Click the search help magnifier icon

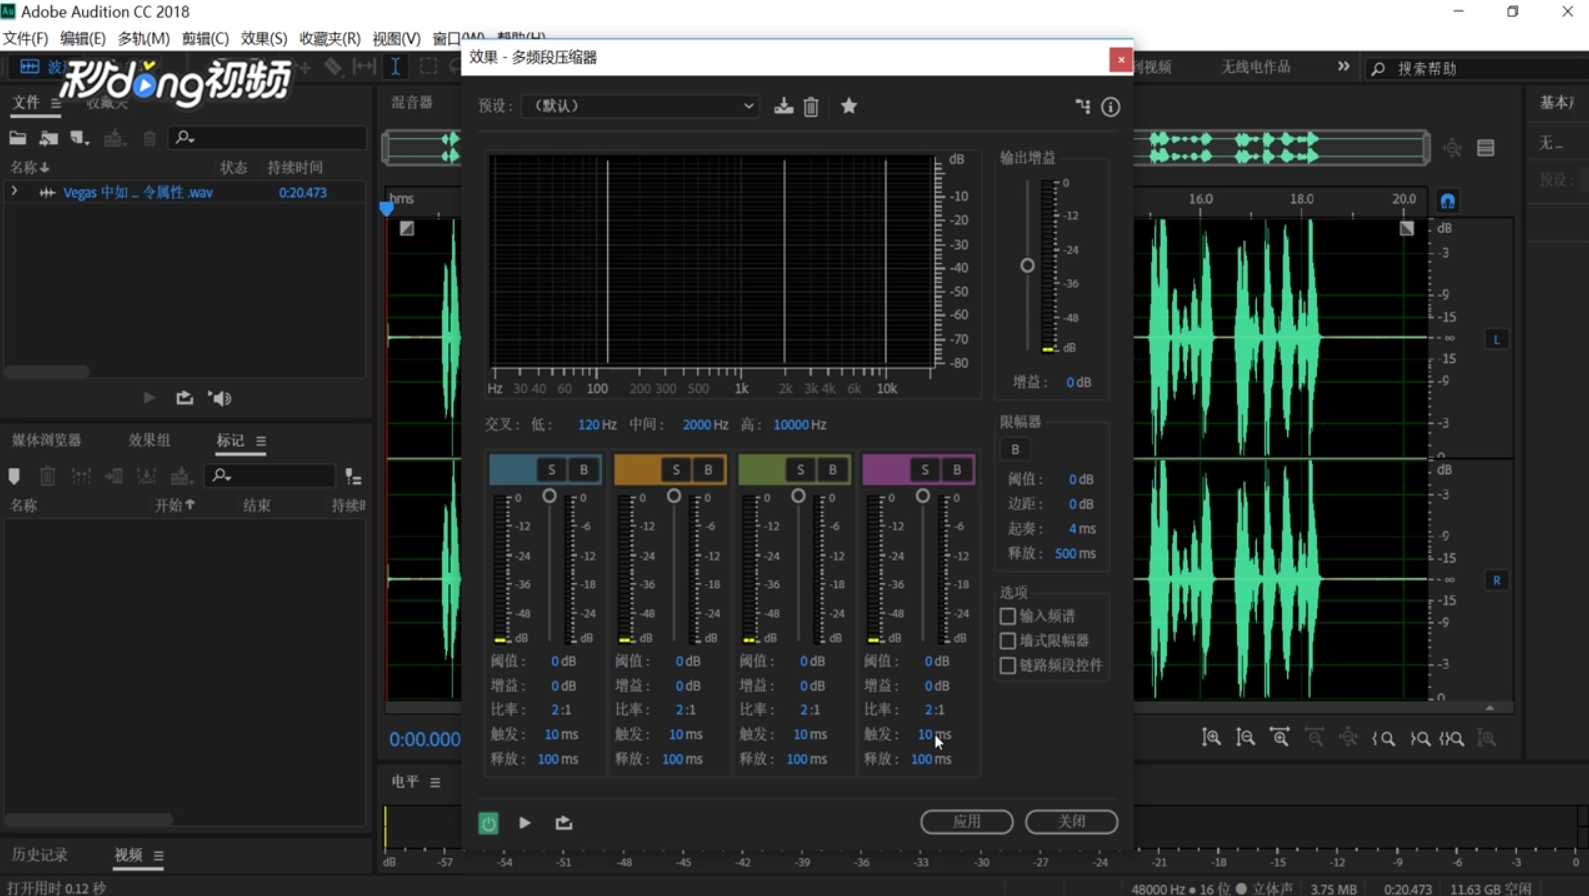[1378, 68]
